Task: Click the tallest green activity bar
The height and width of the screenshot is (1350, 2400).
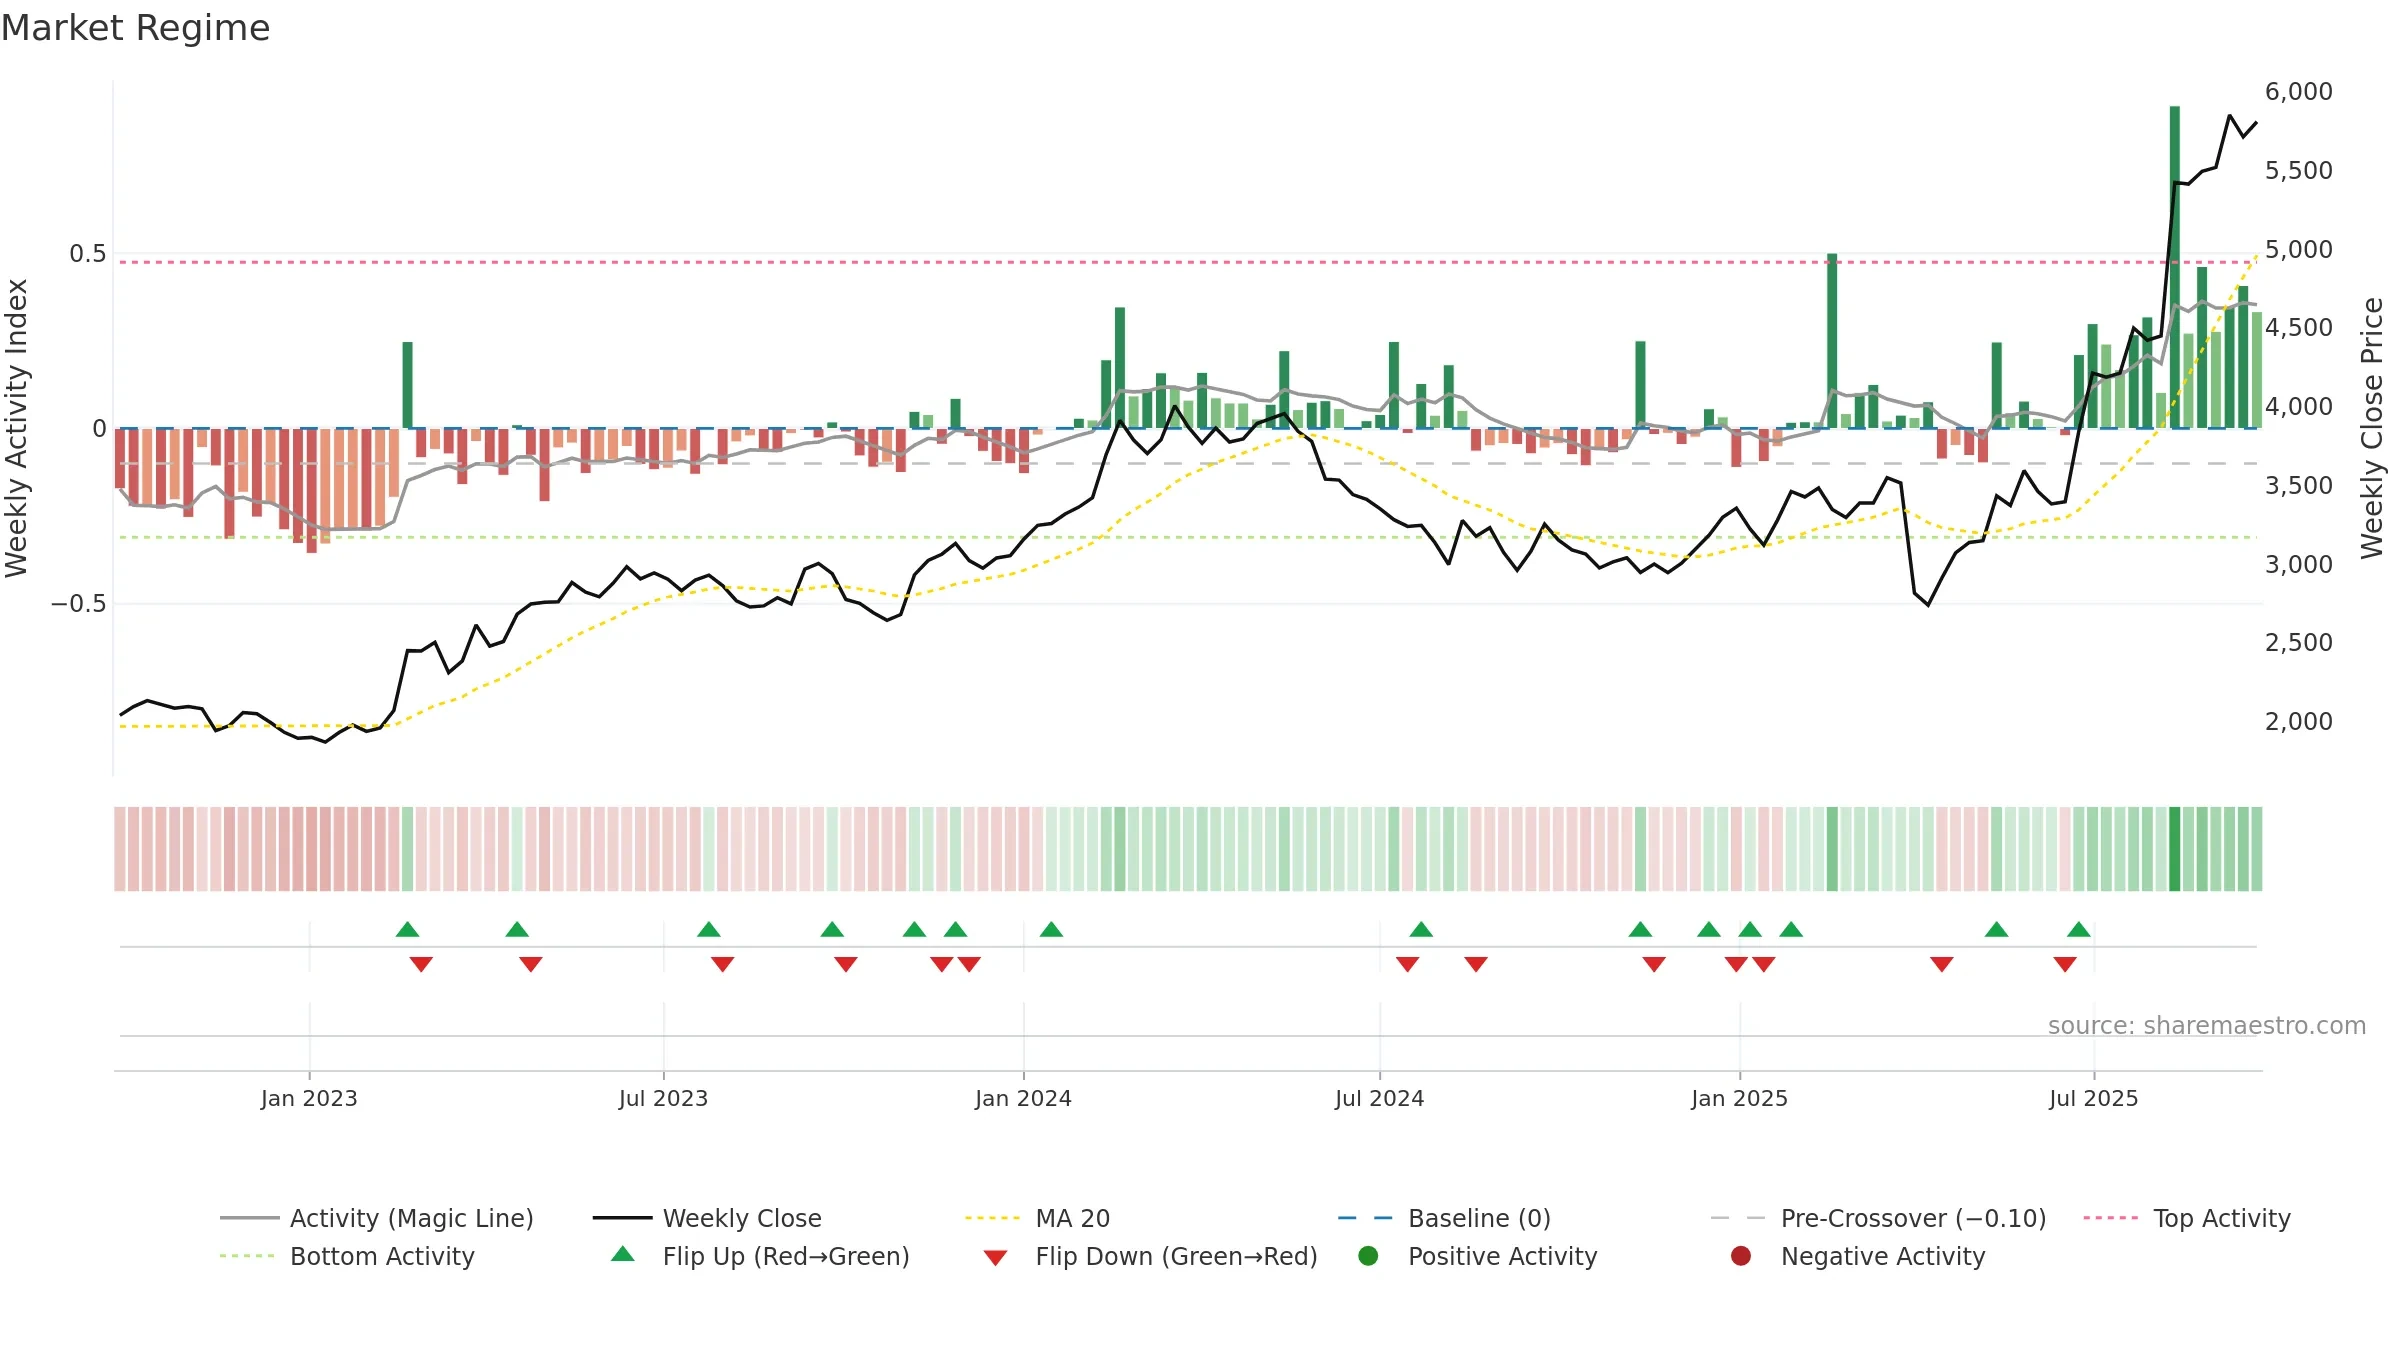Action: [x=2175, y=267]
